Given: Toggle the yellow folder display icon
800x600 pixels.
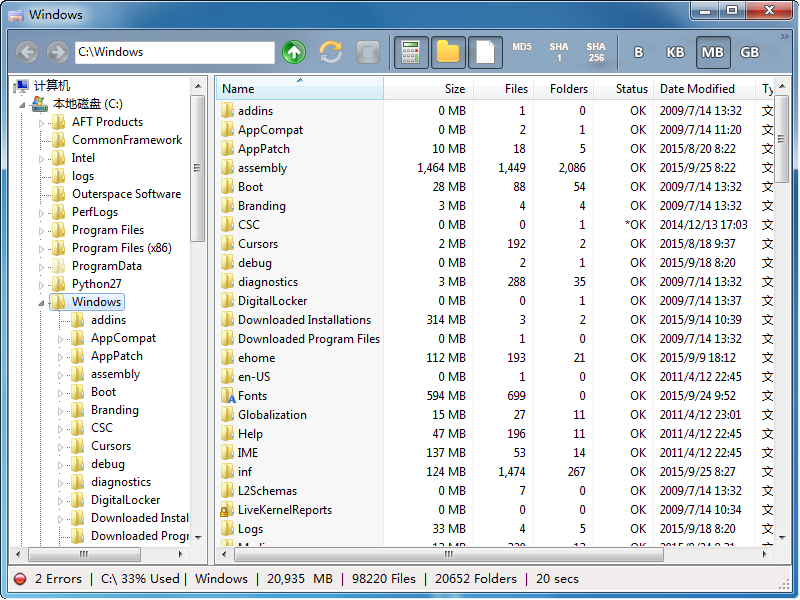Looking at the screenshot, I should point(448,52).
